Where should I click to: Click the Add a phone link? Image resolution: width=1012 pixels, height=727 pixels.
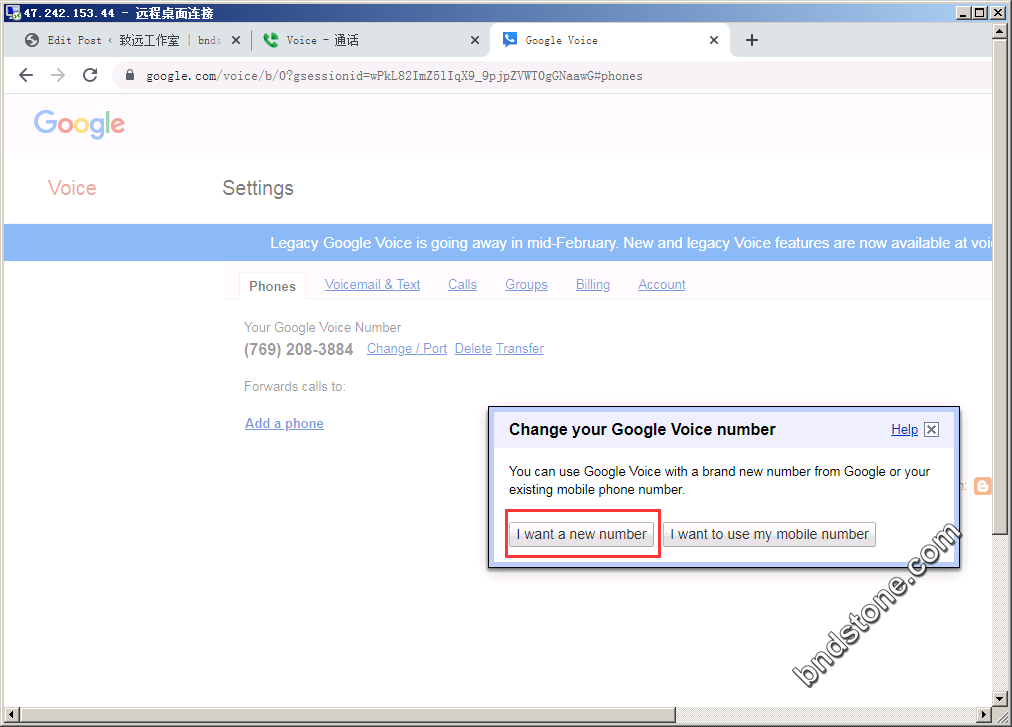(x=284, y=424)
